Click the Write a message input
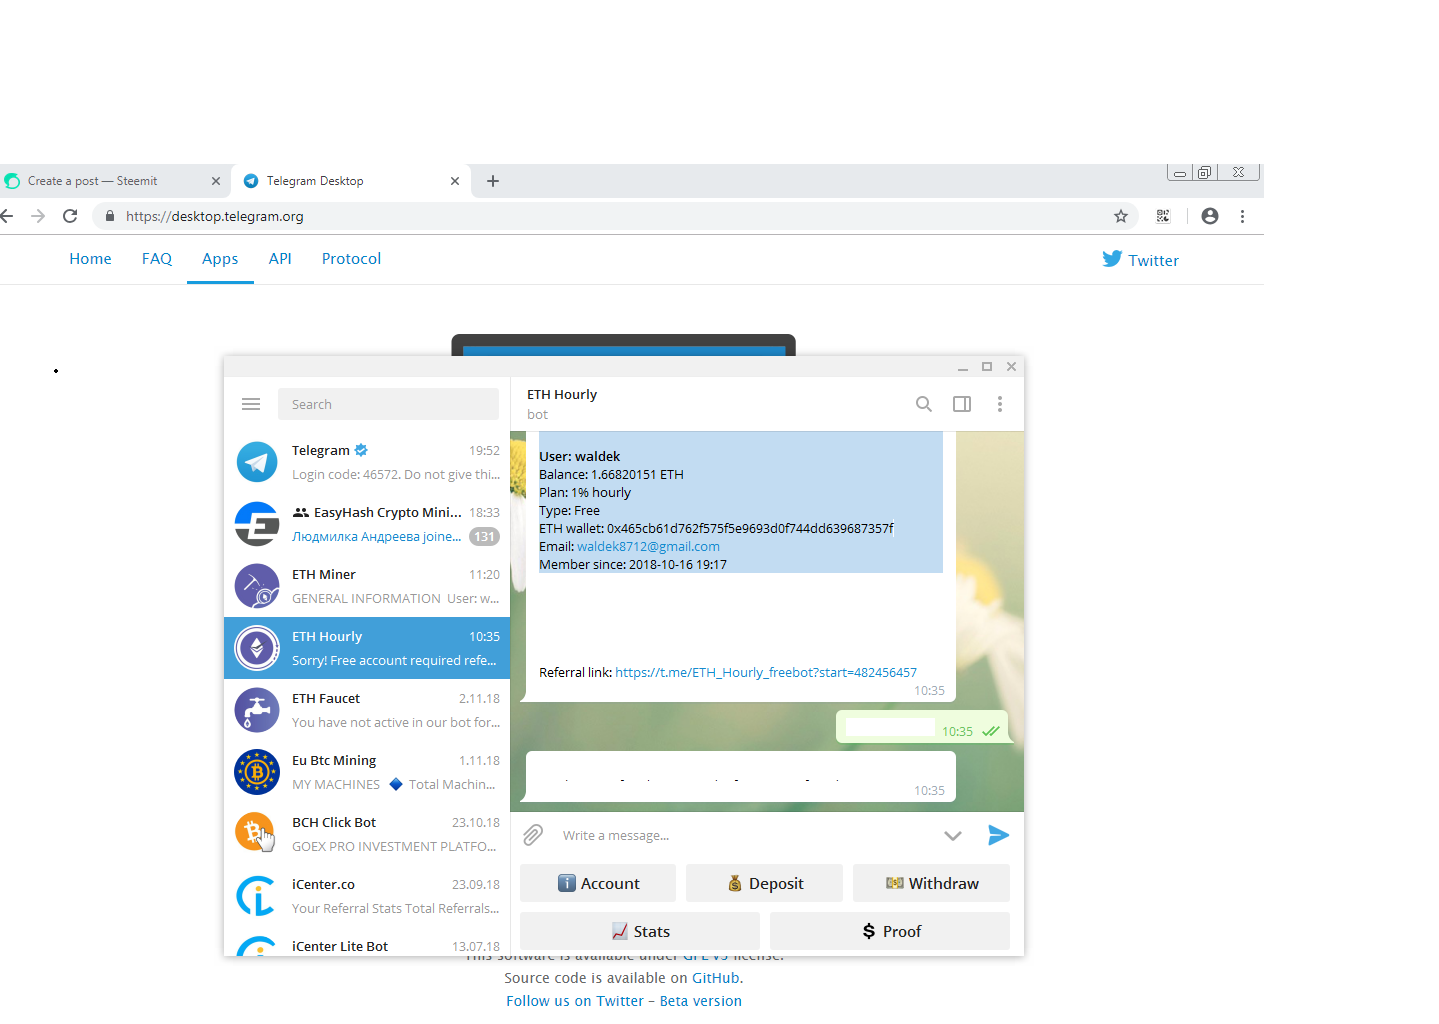The height and width of the screenshot is (1024, 1439). [740, 835]
